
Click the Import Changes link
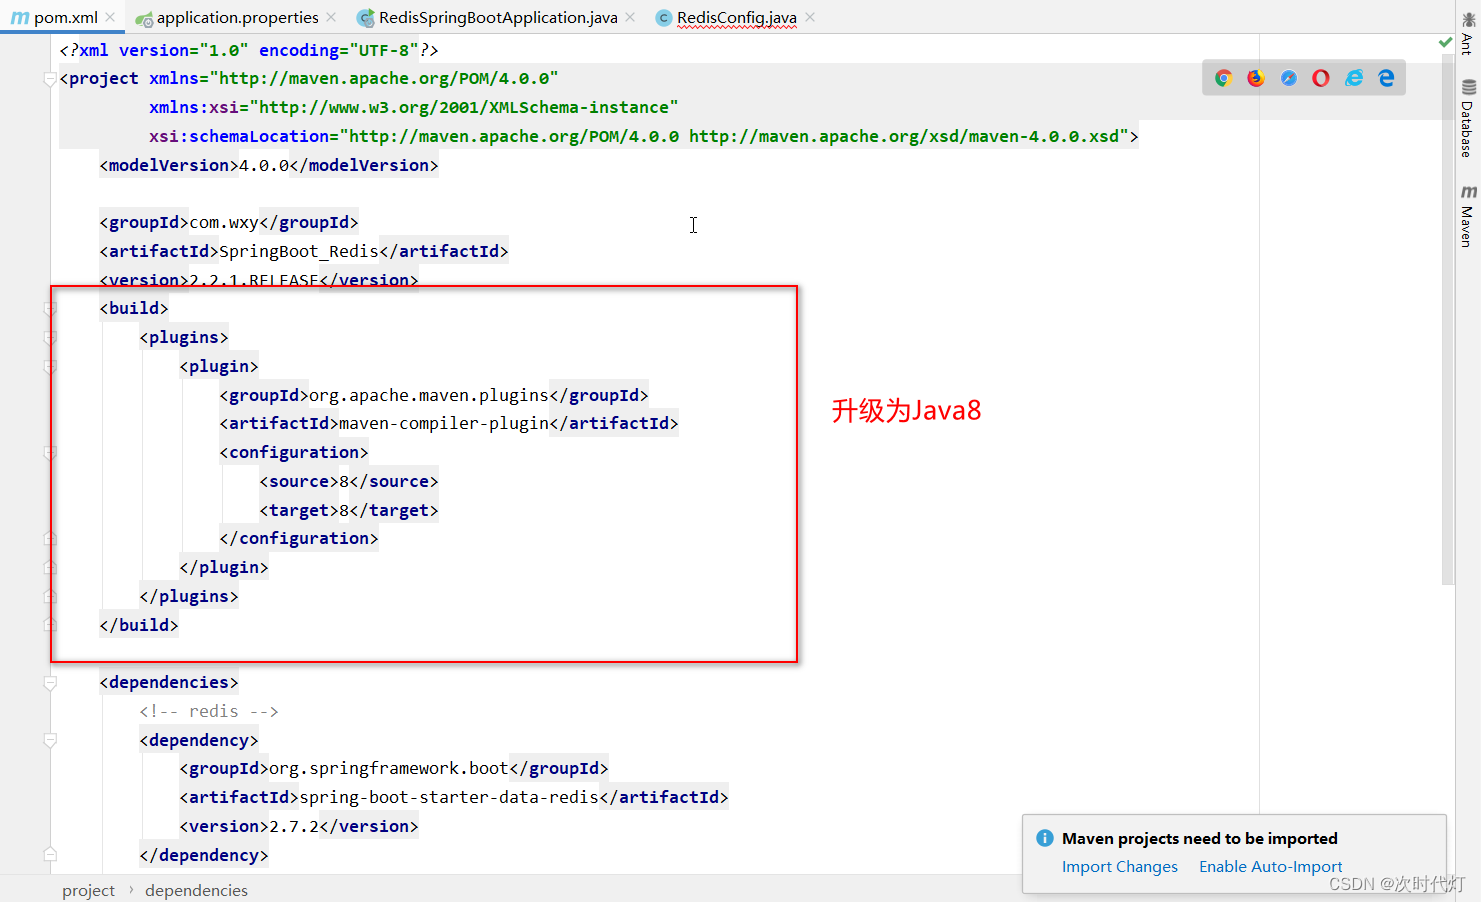pyautogui.click(x=1119, y=866)
